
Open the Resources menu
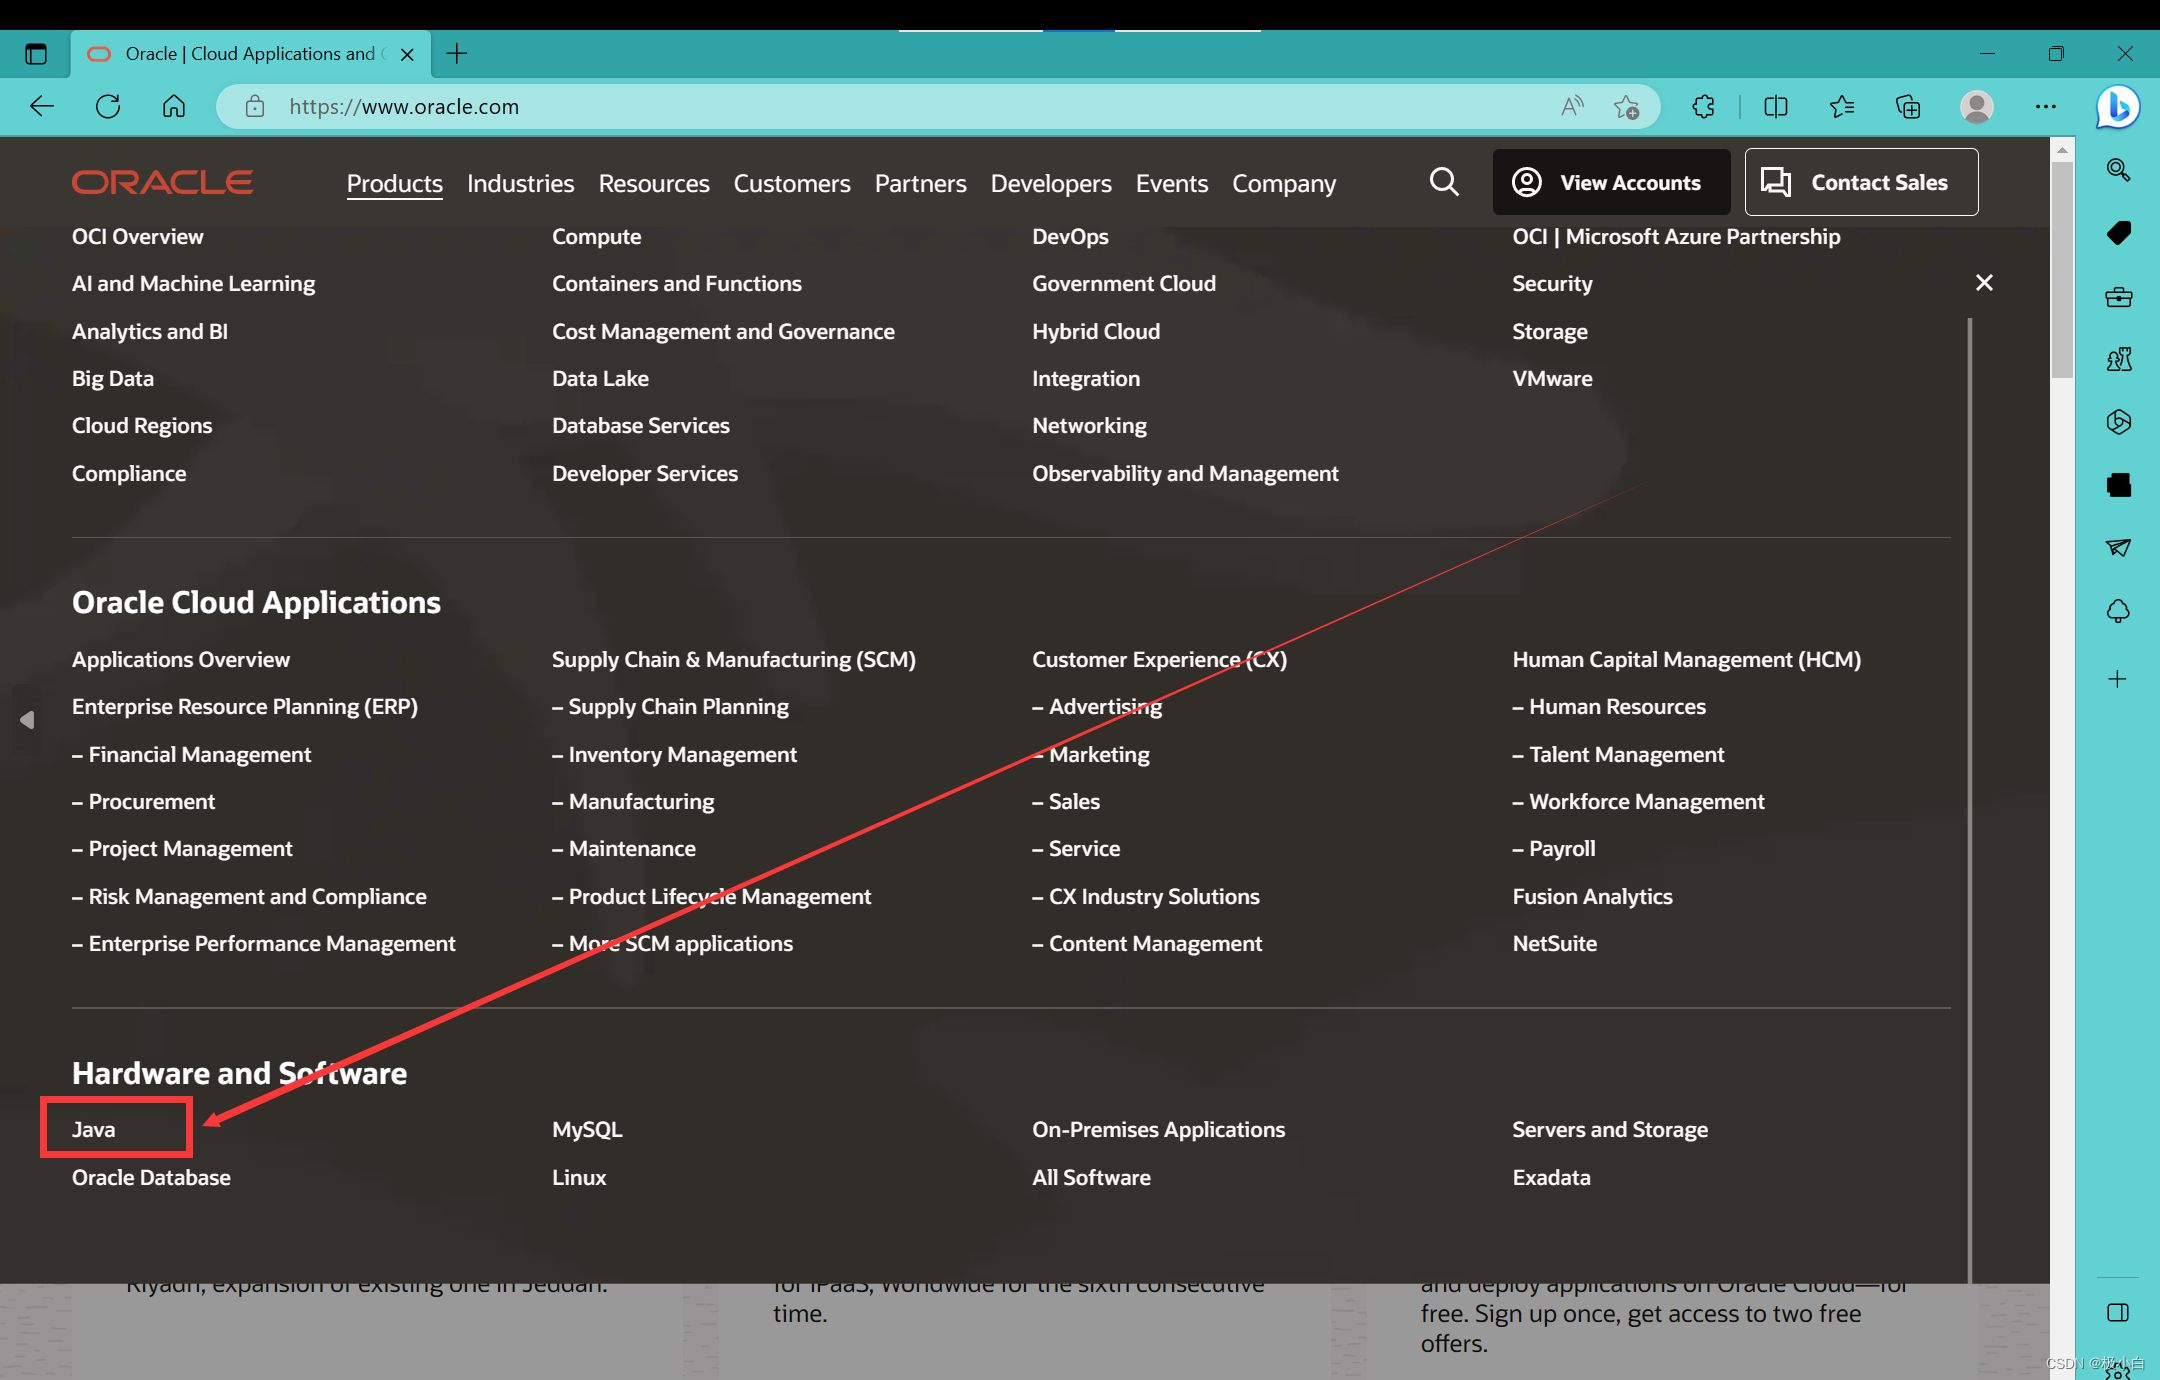(x=654, y=184)
